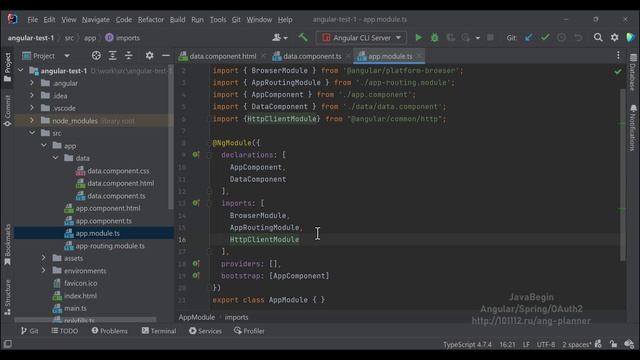Open Angular CLI Server run configuration dropdown
This screenshot has height=360, width=640.
(x=361, y=38)
